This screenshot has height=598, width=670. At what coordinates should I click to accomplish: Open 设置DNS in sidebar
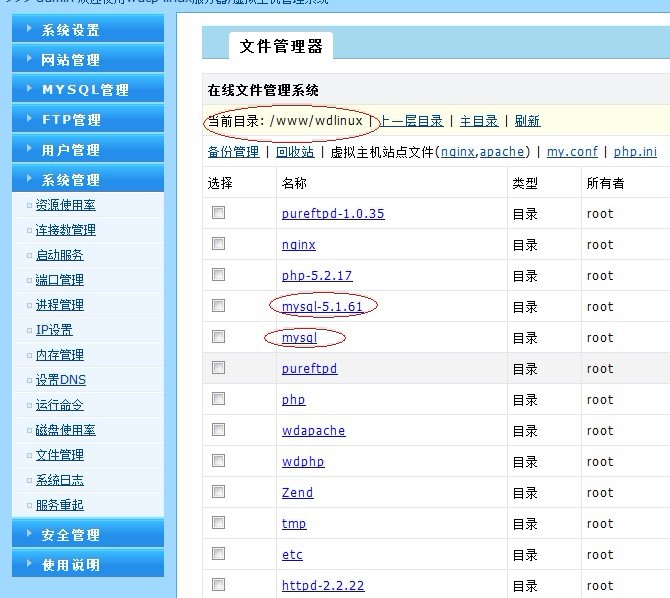click(x=61, y=380)
